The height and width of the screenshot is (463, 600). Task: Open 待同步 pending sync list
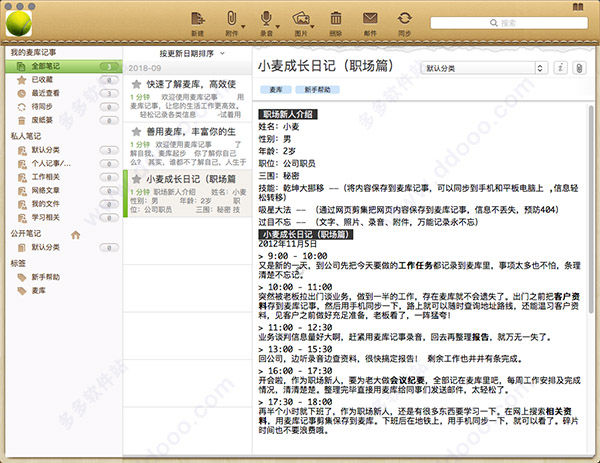[64, 107]
